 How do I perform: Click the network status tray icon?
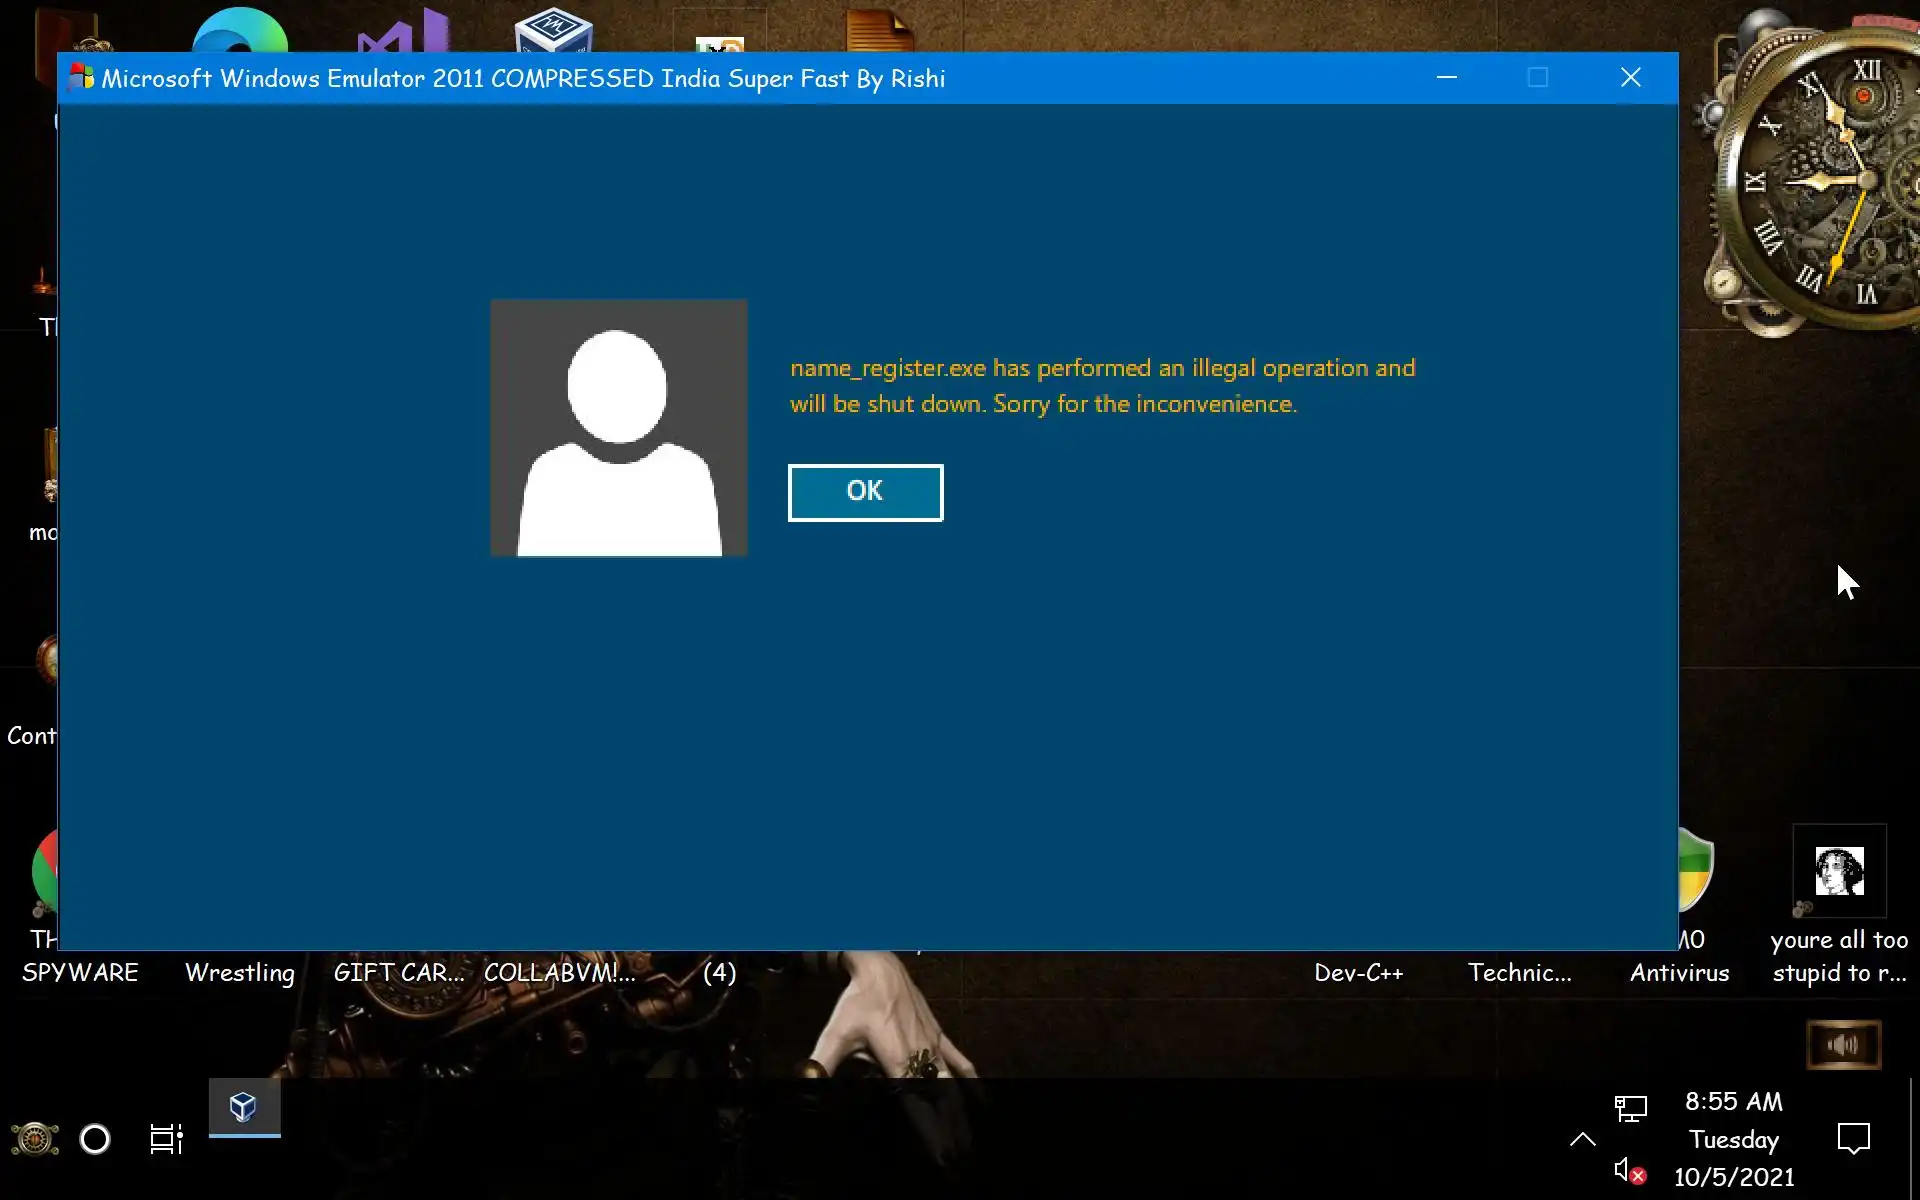tap(1630, 1108)
